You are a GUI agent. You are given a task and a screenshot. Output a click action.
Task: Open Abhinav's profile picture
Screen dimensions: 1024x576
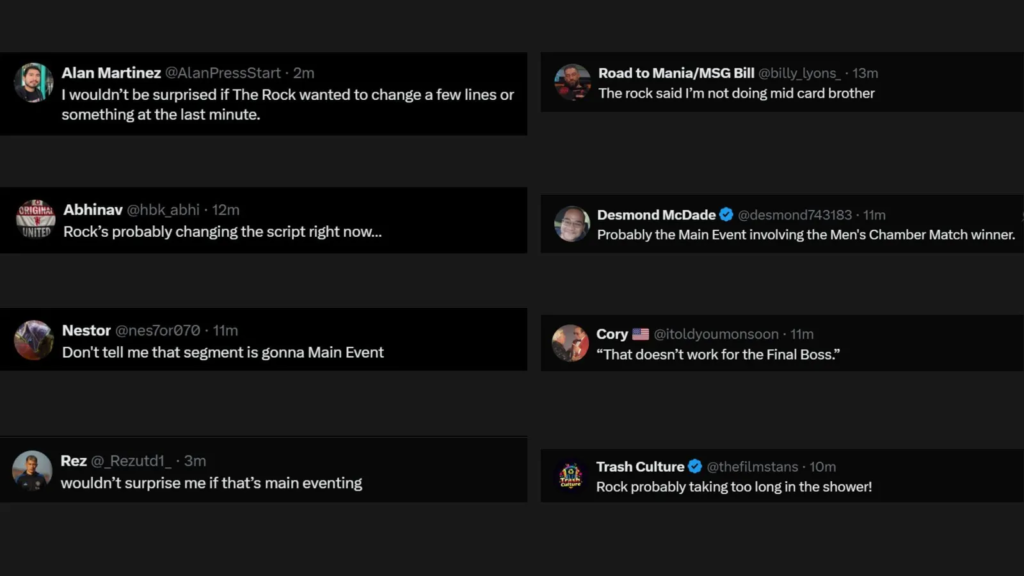point(35,219)
